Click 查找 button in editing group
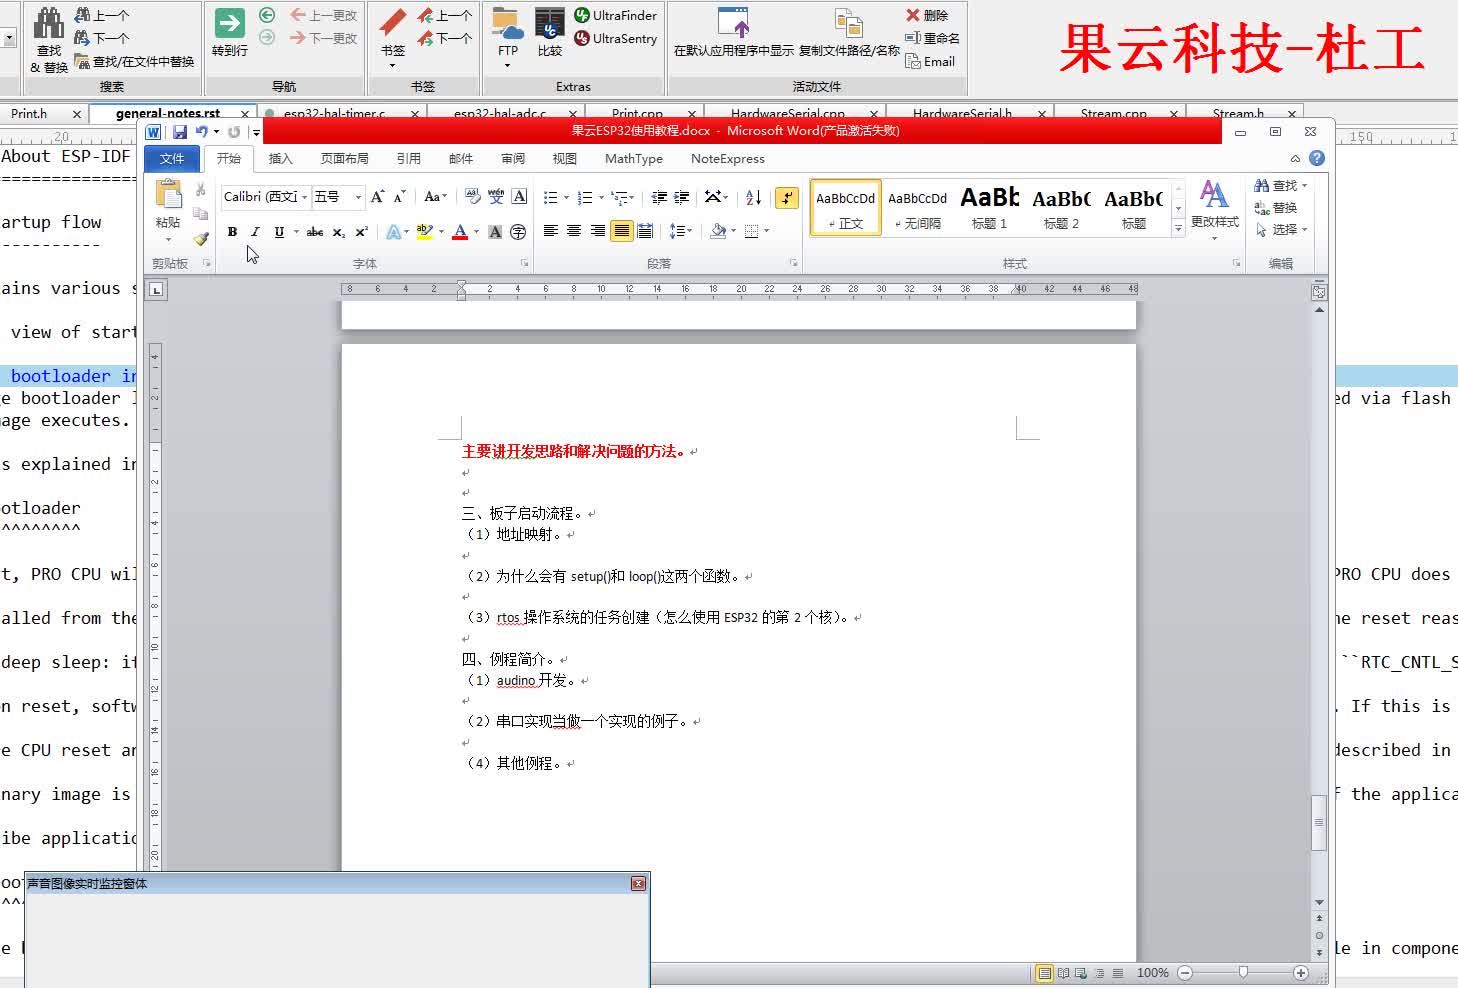Viewport: 1458px width, 988px height. point(1281,185)
